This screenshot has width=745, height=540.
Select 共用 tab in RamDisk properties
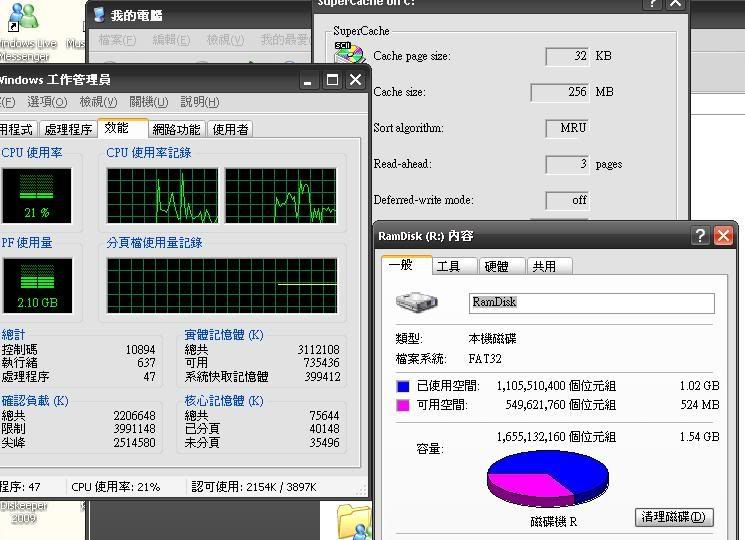549,266
